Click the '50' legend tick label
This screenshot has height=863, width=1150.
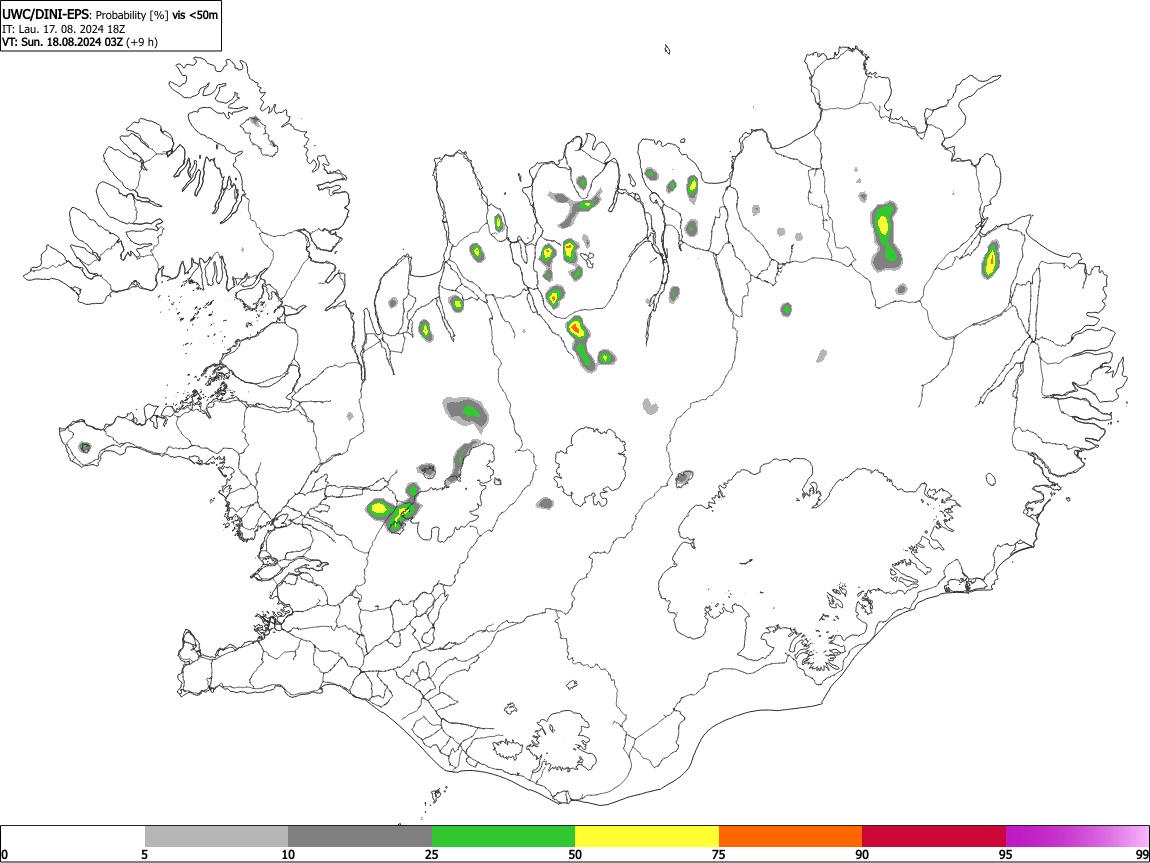(575, 854)
